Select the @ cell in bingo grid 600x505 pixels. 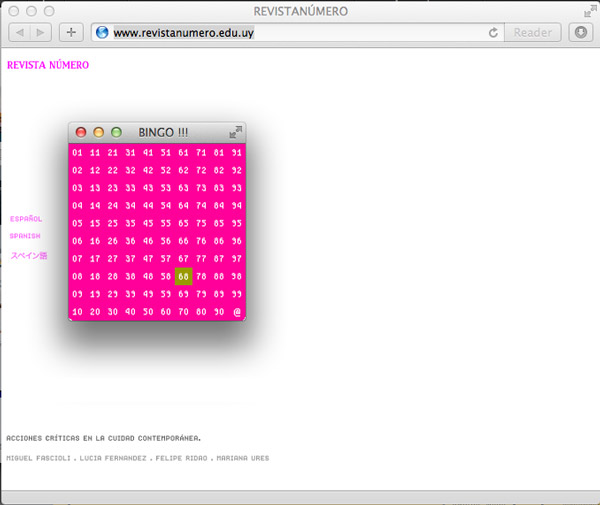237,312
